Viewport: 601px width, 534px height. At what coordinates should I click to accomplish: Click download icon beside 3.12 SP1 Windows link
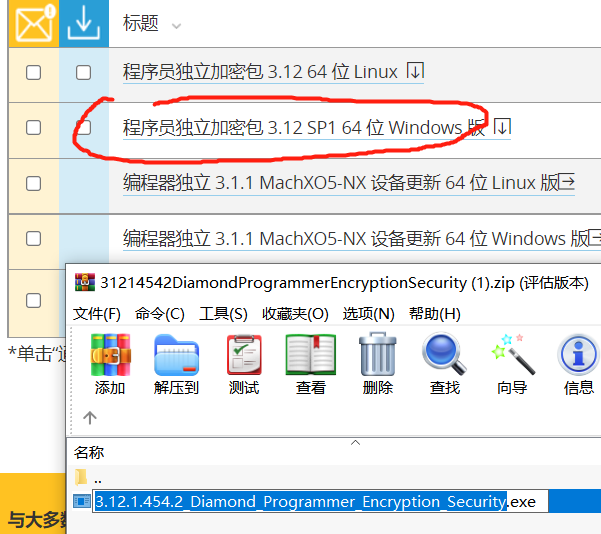pyautogui.click(x=502, y=127)
